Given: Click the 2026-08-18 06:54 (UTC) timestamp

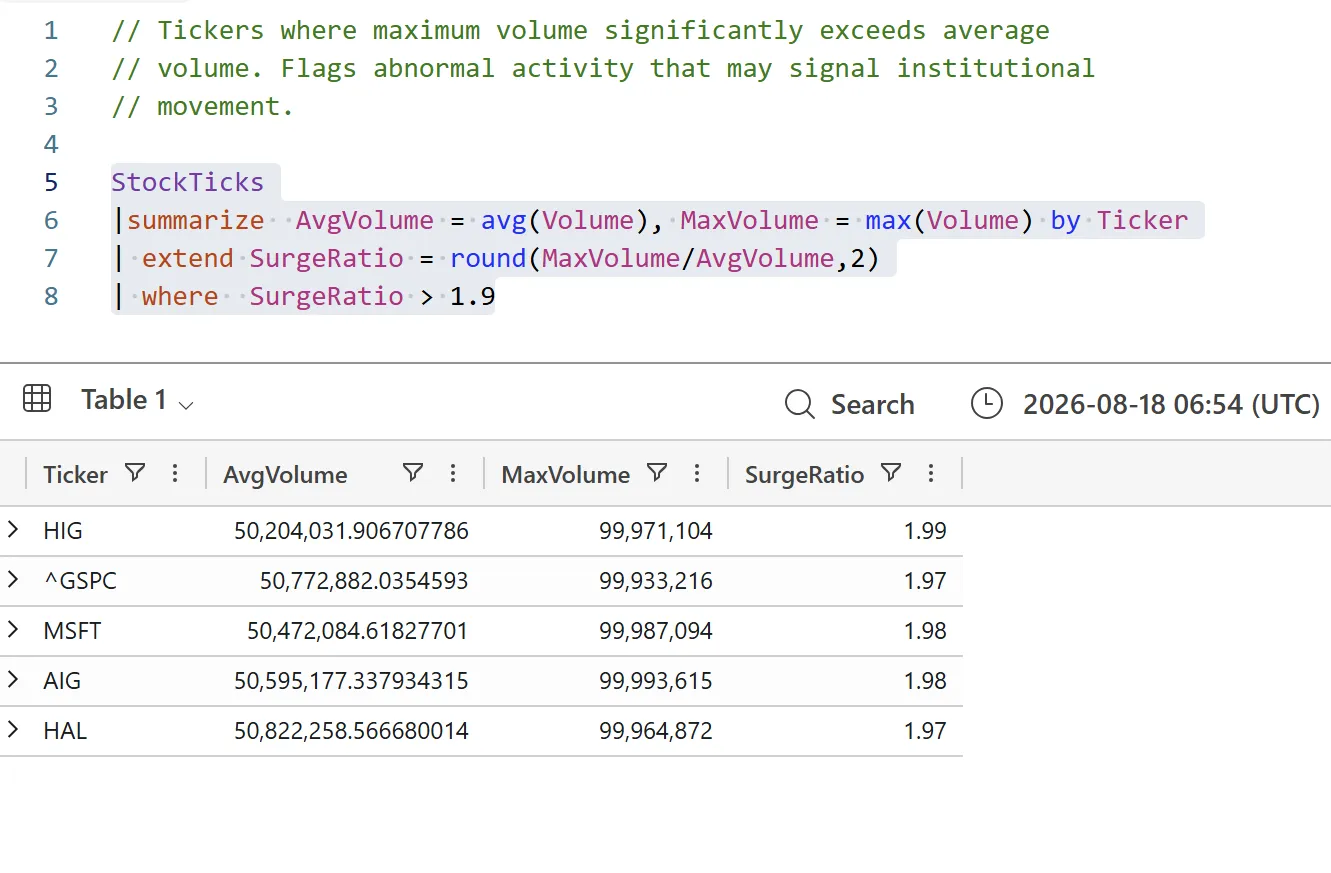Looking at the screenshot, I should [1171, 404].
